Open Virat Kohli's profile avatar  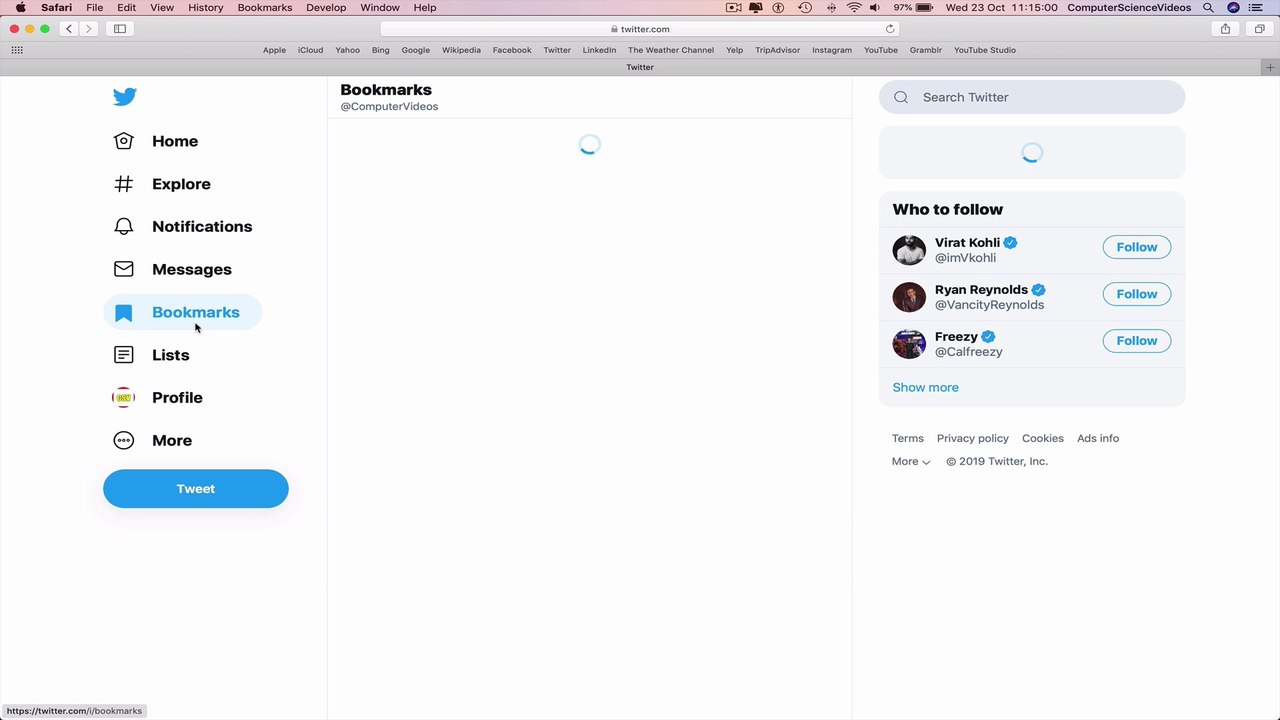point(909,250)
